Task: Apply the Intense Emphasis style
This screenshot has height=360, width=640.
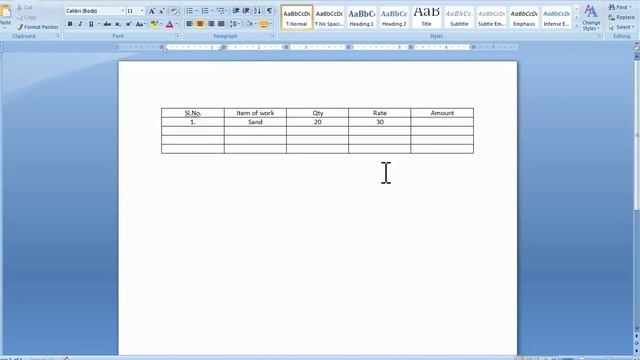Action: 556,17
